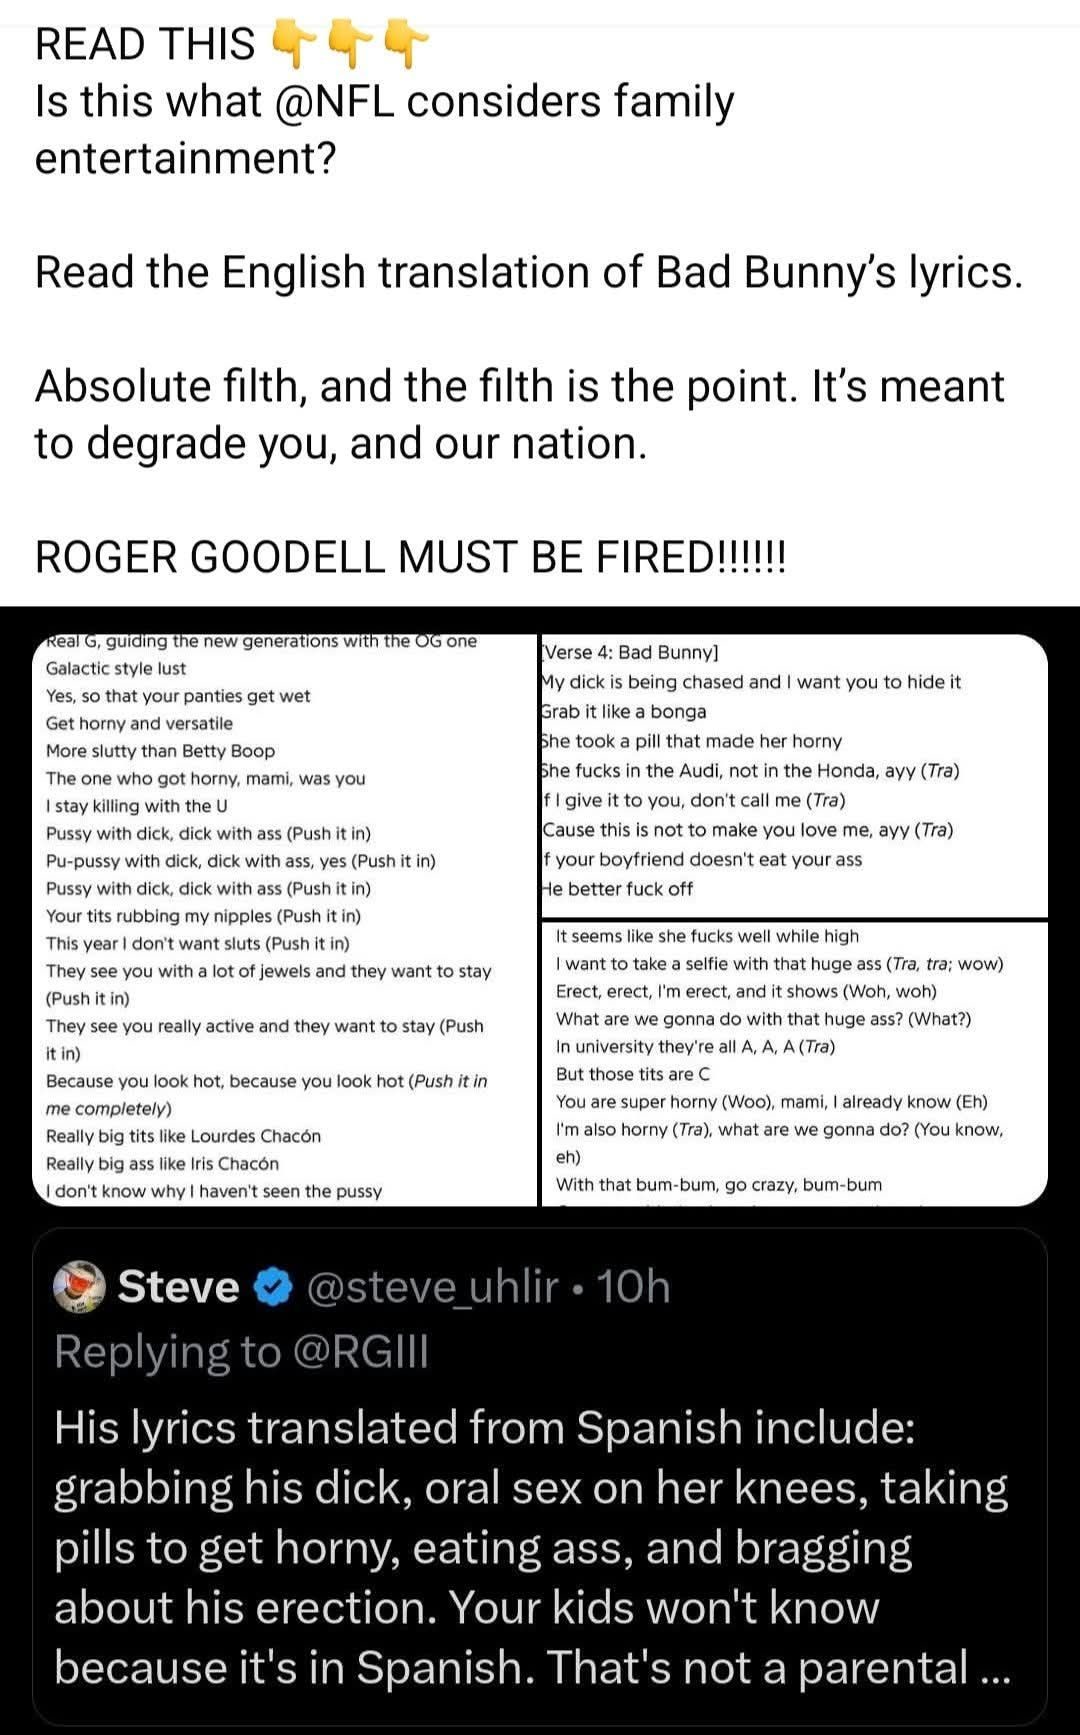The width and height of the screenshot is (1080, 1735).
Task: Open the left lyrics image starting "Real G"
Action: 285,920
